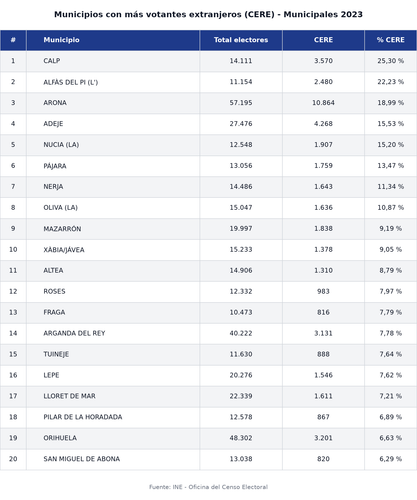Select the ARGANDA DEL REY cell
Viewport: 417px width, 500px height.
tap(113, 333)
